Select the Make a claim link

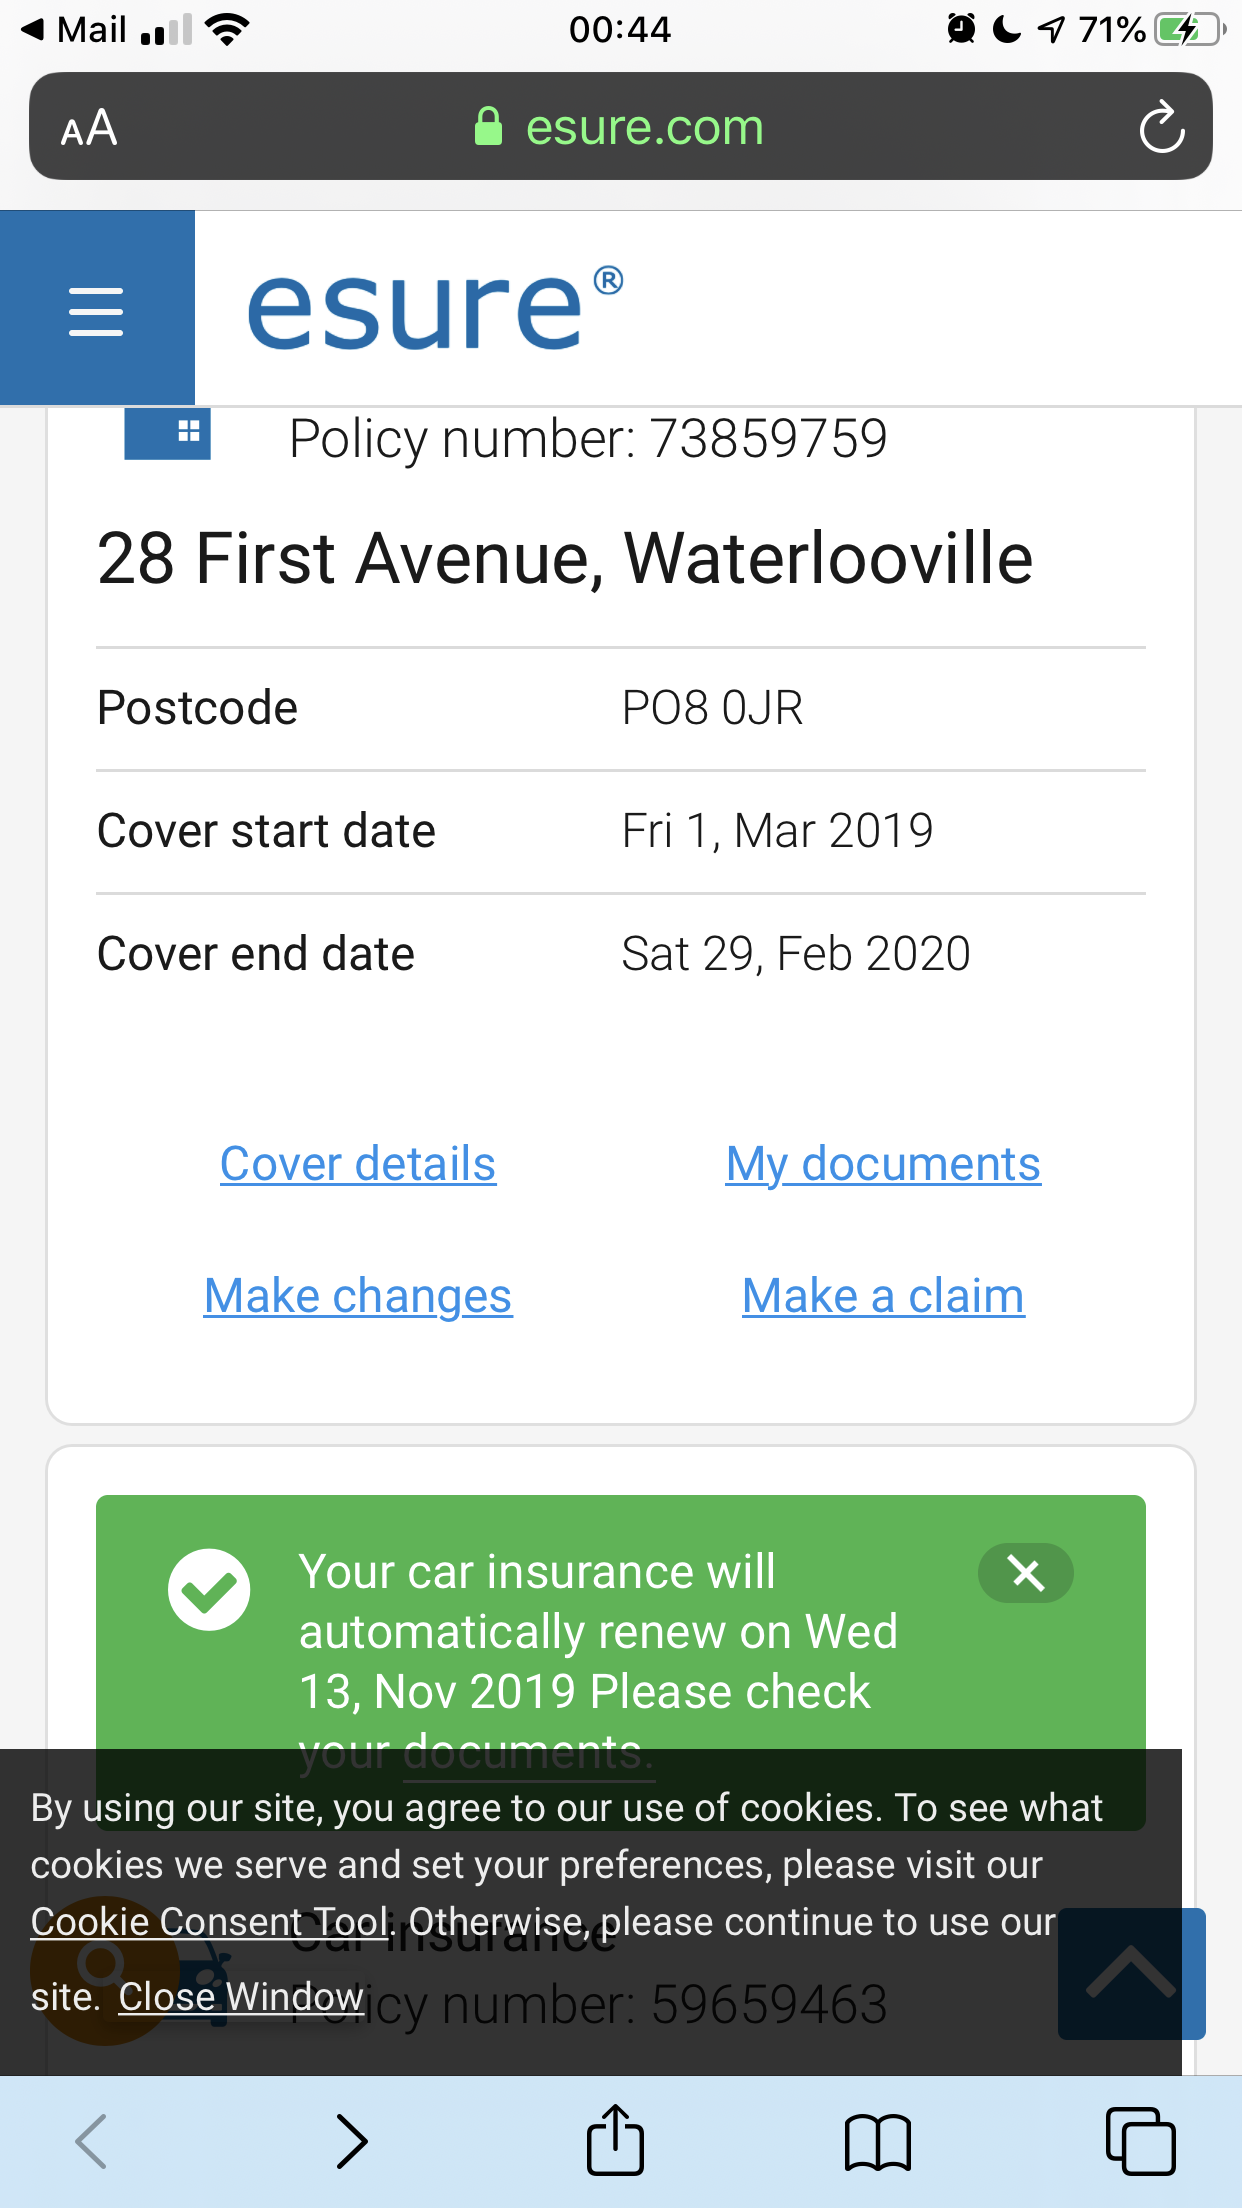tap(883, 1296)
